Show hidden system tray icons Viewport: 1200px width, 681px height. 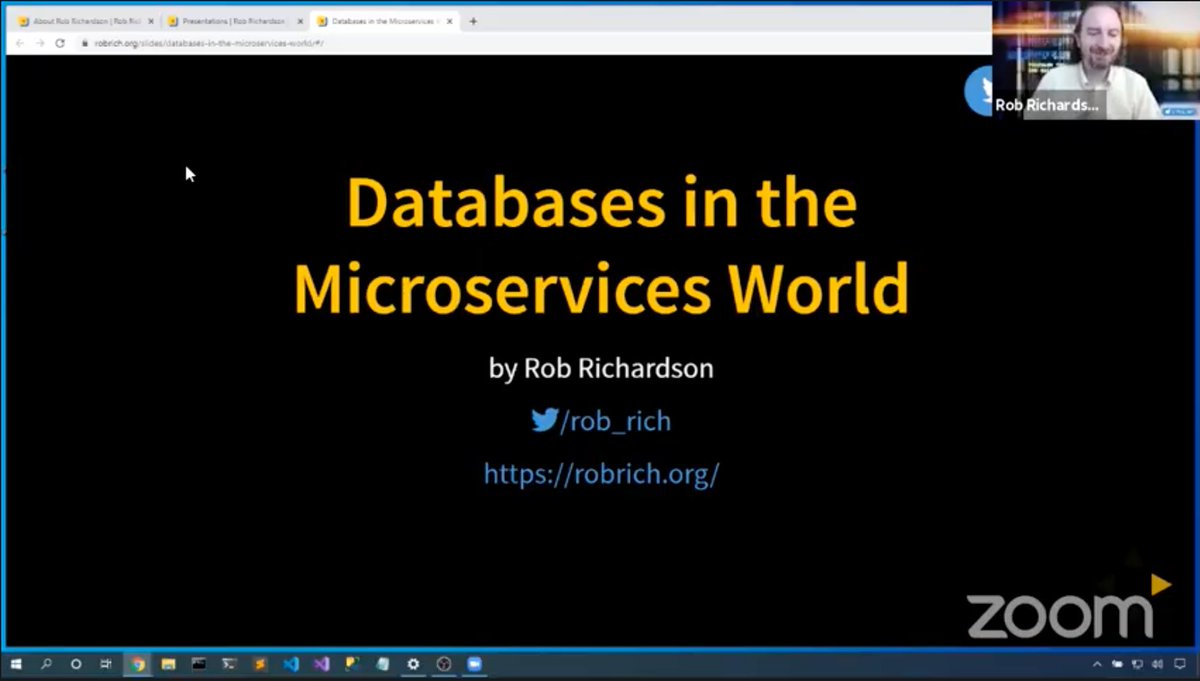(1097, 664)
